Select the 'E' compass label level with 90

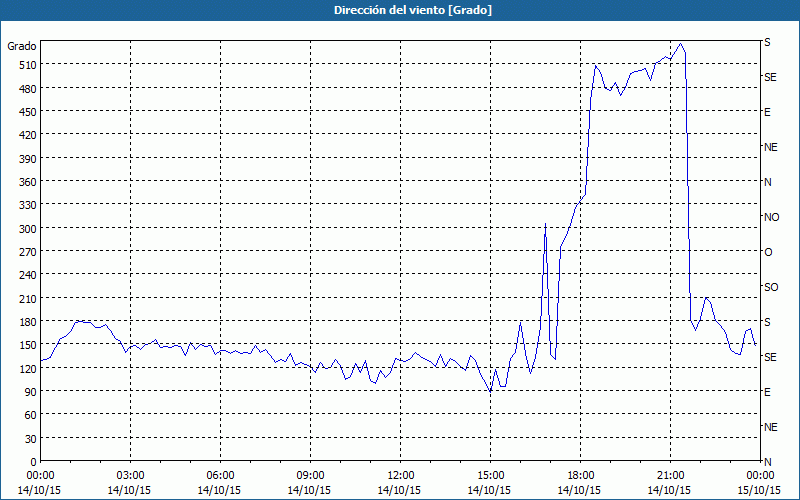[767, 392]
